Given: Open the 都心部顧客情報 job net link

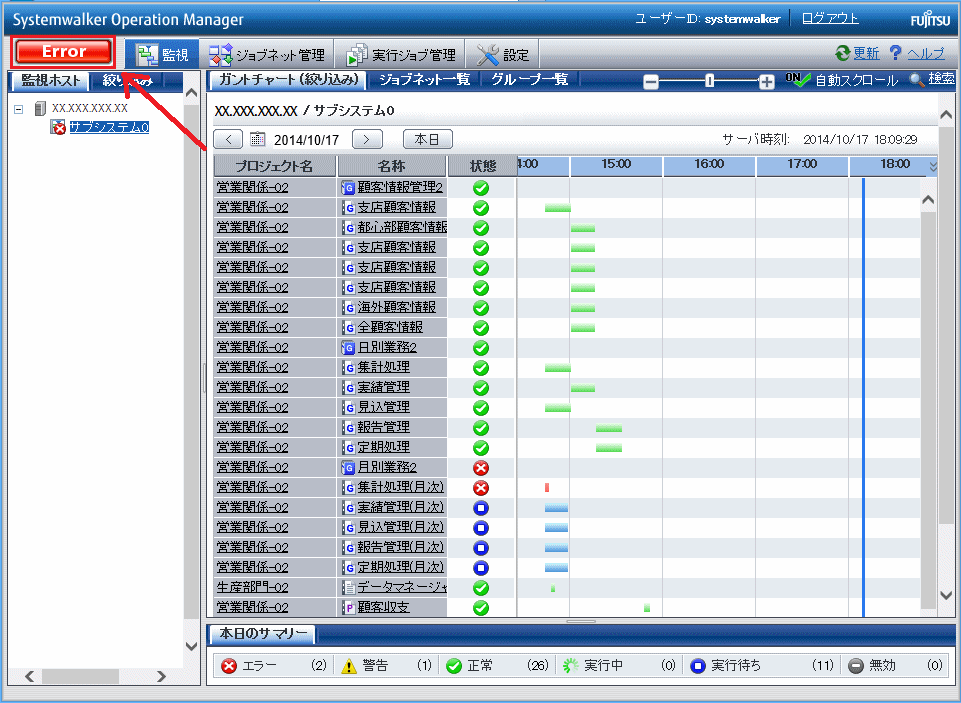Looking at the screenshot, I should click(402, 227).
